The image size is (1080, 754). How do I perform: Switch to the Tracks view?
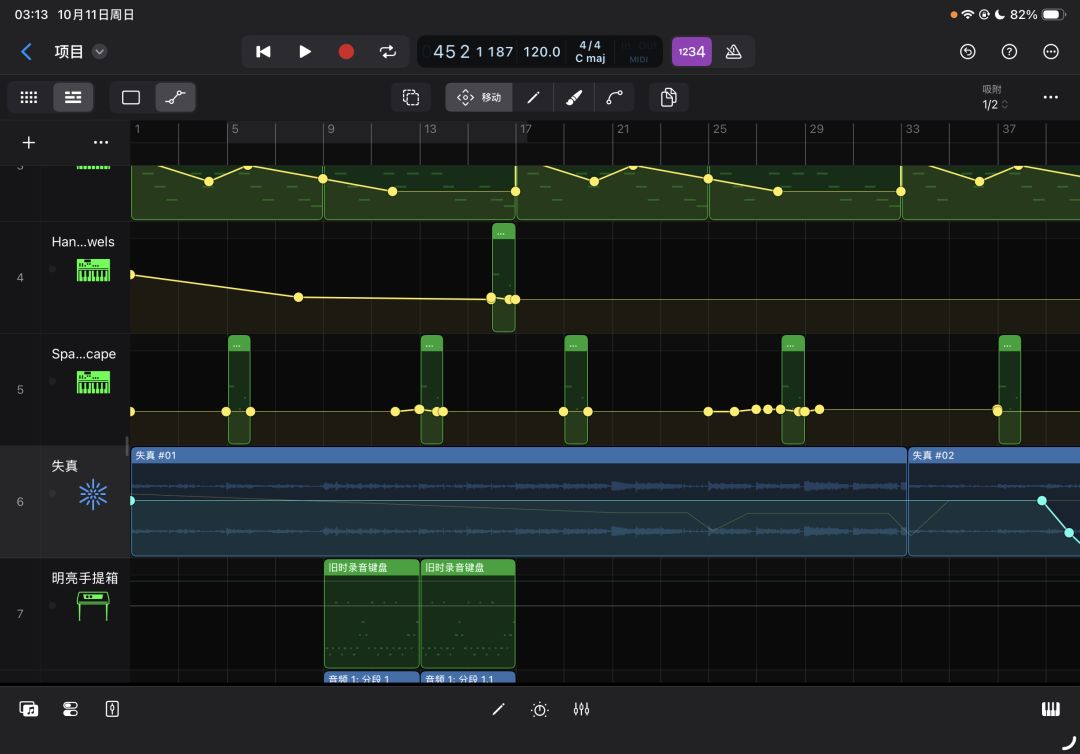pos(73,97)
